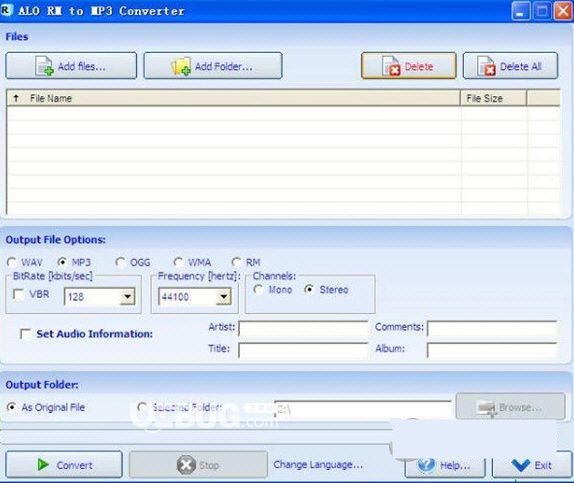Open the Frequency 44100 dropdown
This screenshot has height=483, width=574.
(224, 297)
